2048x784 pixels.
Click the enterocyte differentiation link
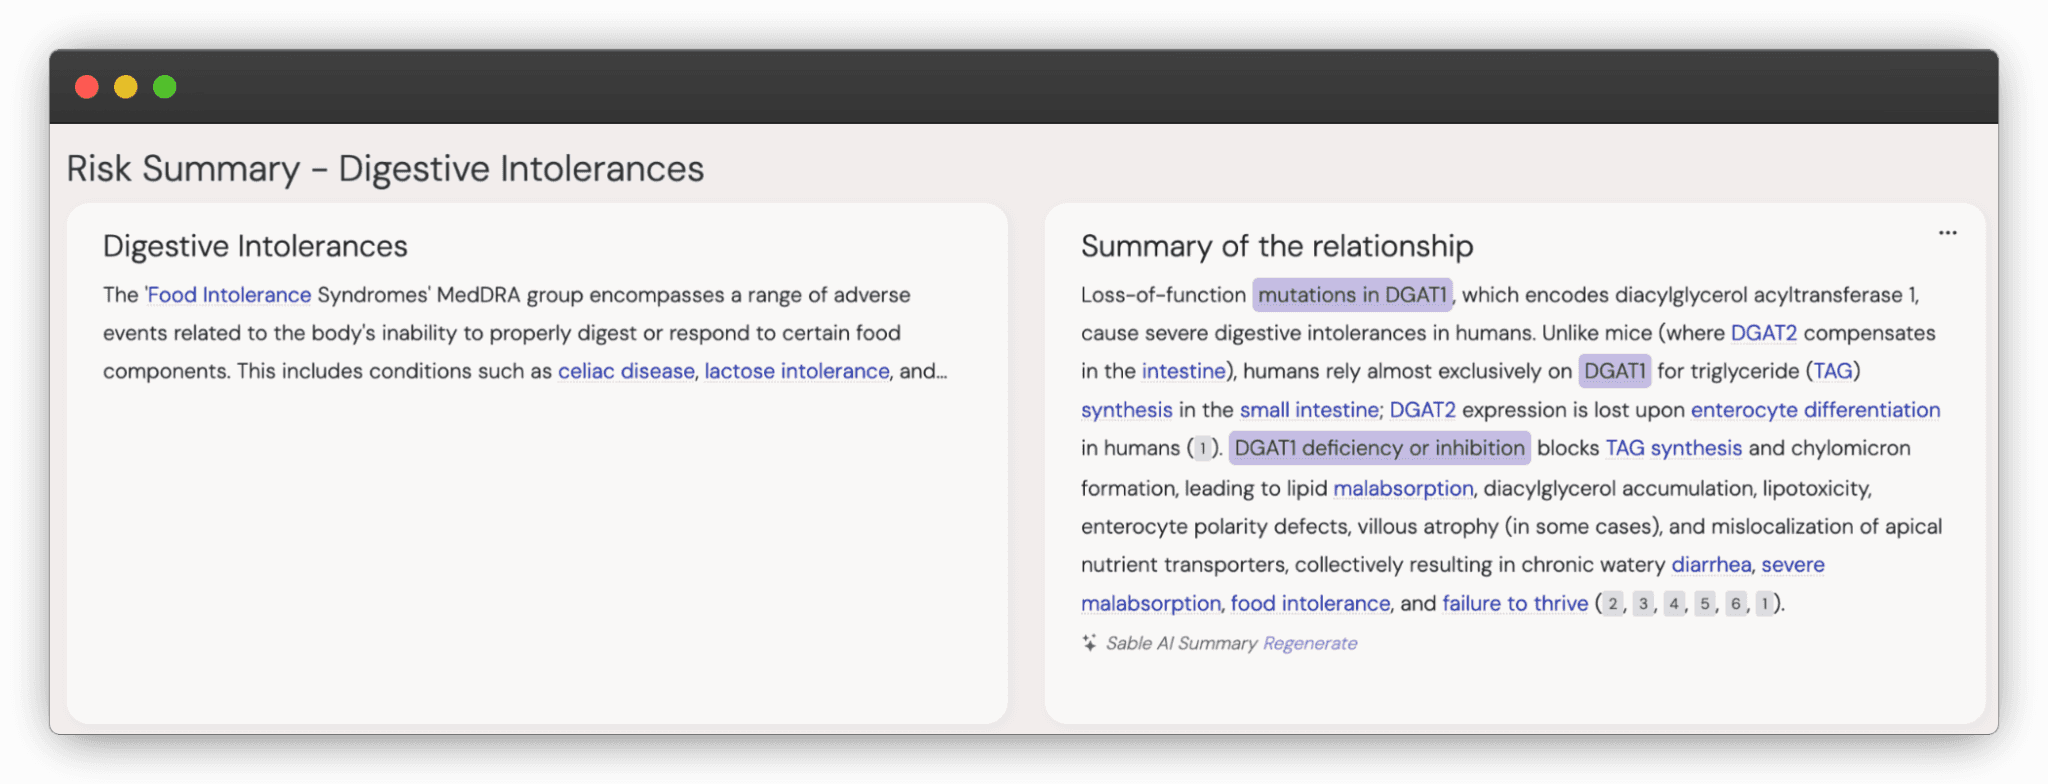[x=1815, y=410]
